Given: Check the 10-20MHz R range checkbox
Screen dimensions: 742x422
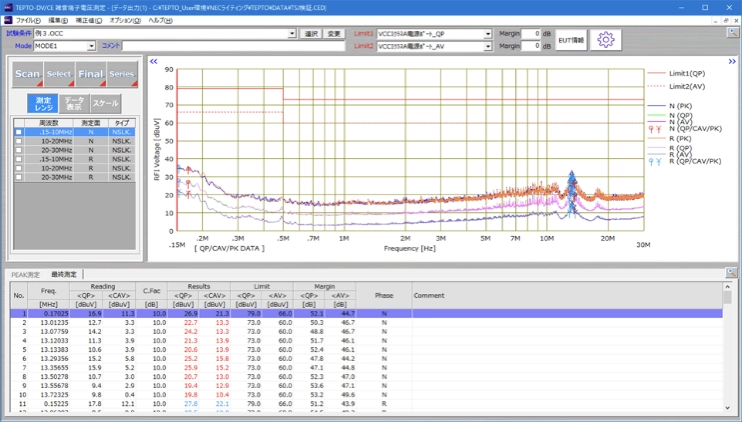Looking at the screenshot, I should (18, 168).
